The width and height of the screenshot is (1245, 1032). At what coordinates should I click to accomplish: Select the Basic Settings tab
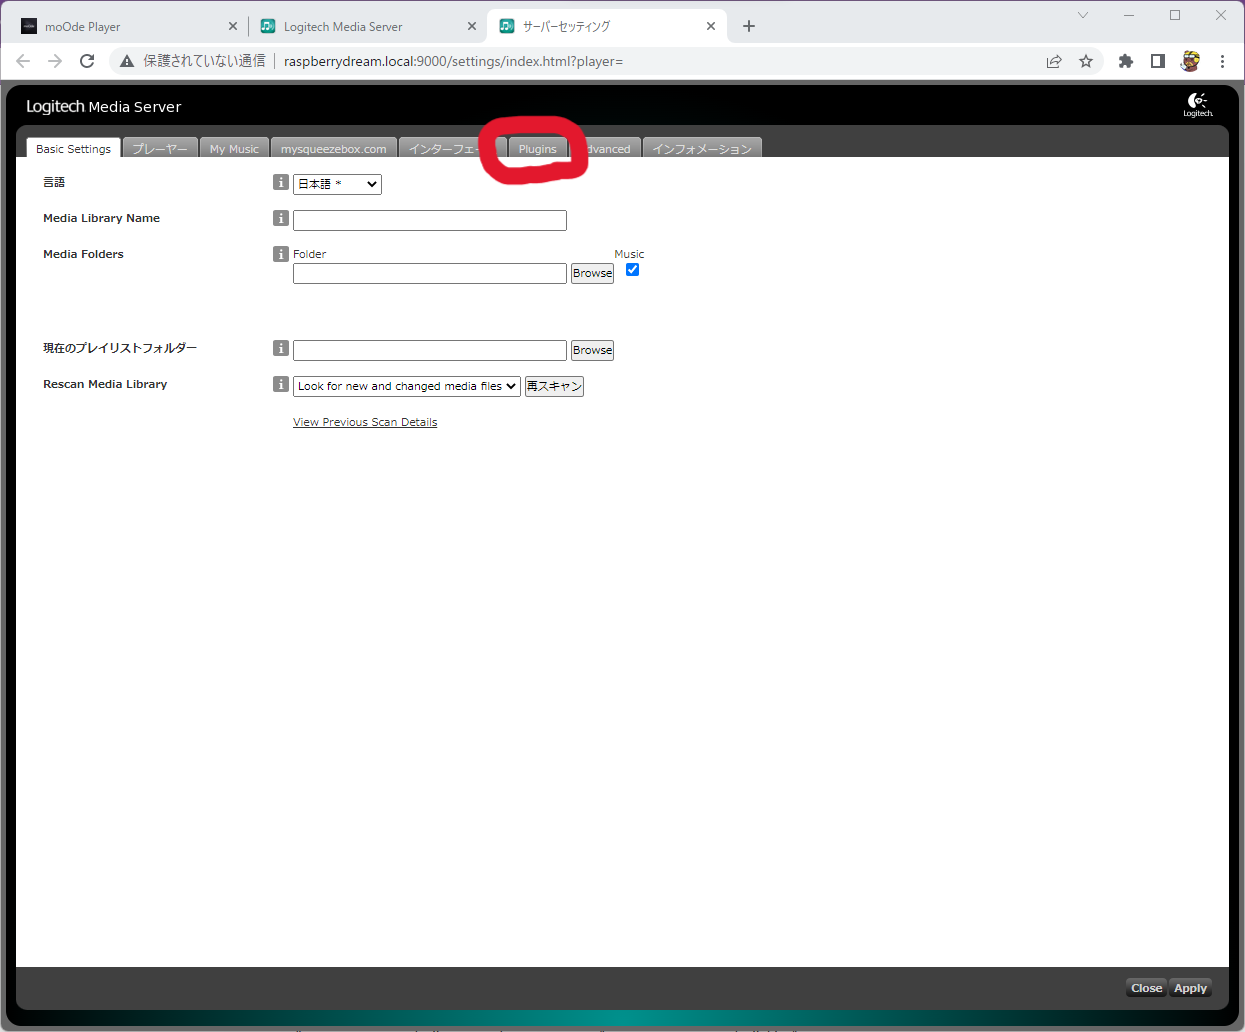[x=73, y=148]
